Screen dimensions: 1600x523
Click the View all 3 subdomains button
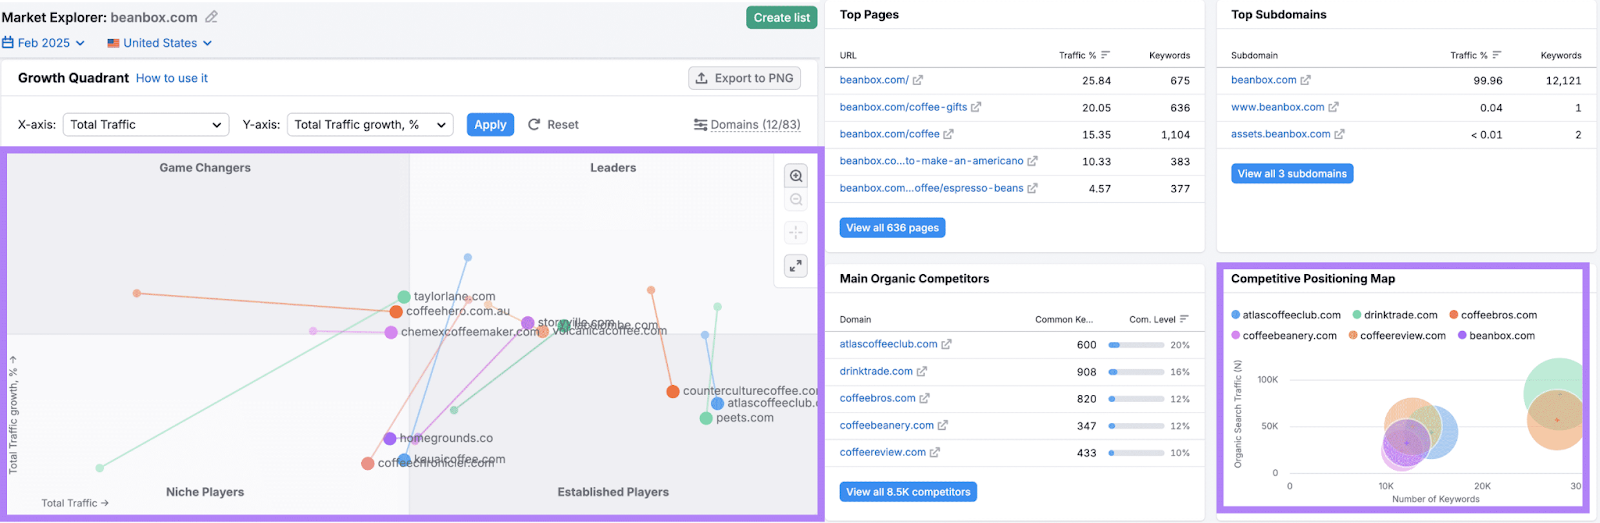[1292, 174]
